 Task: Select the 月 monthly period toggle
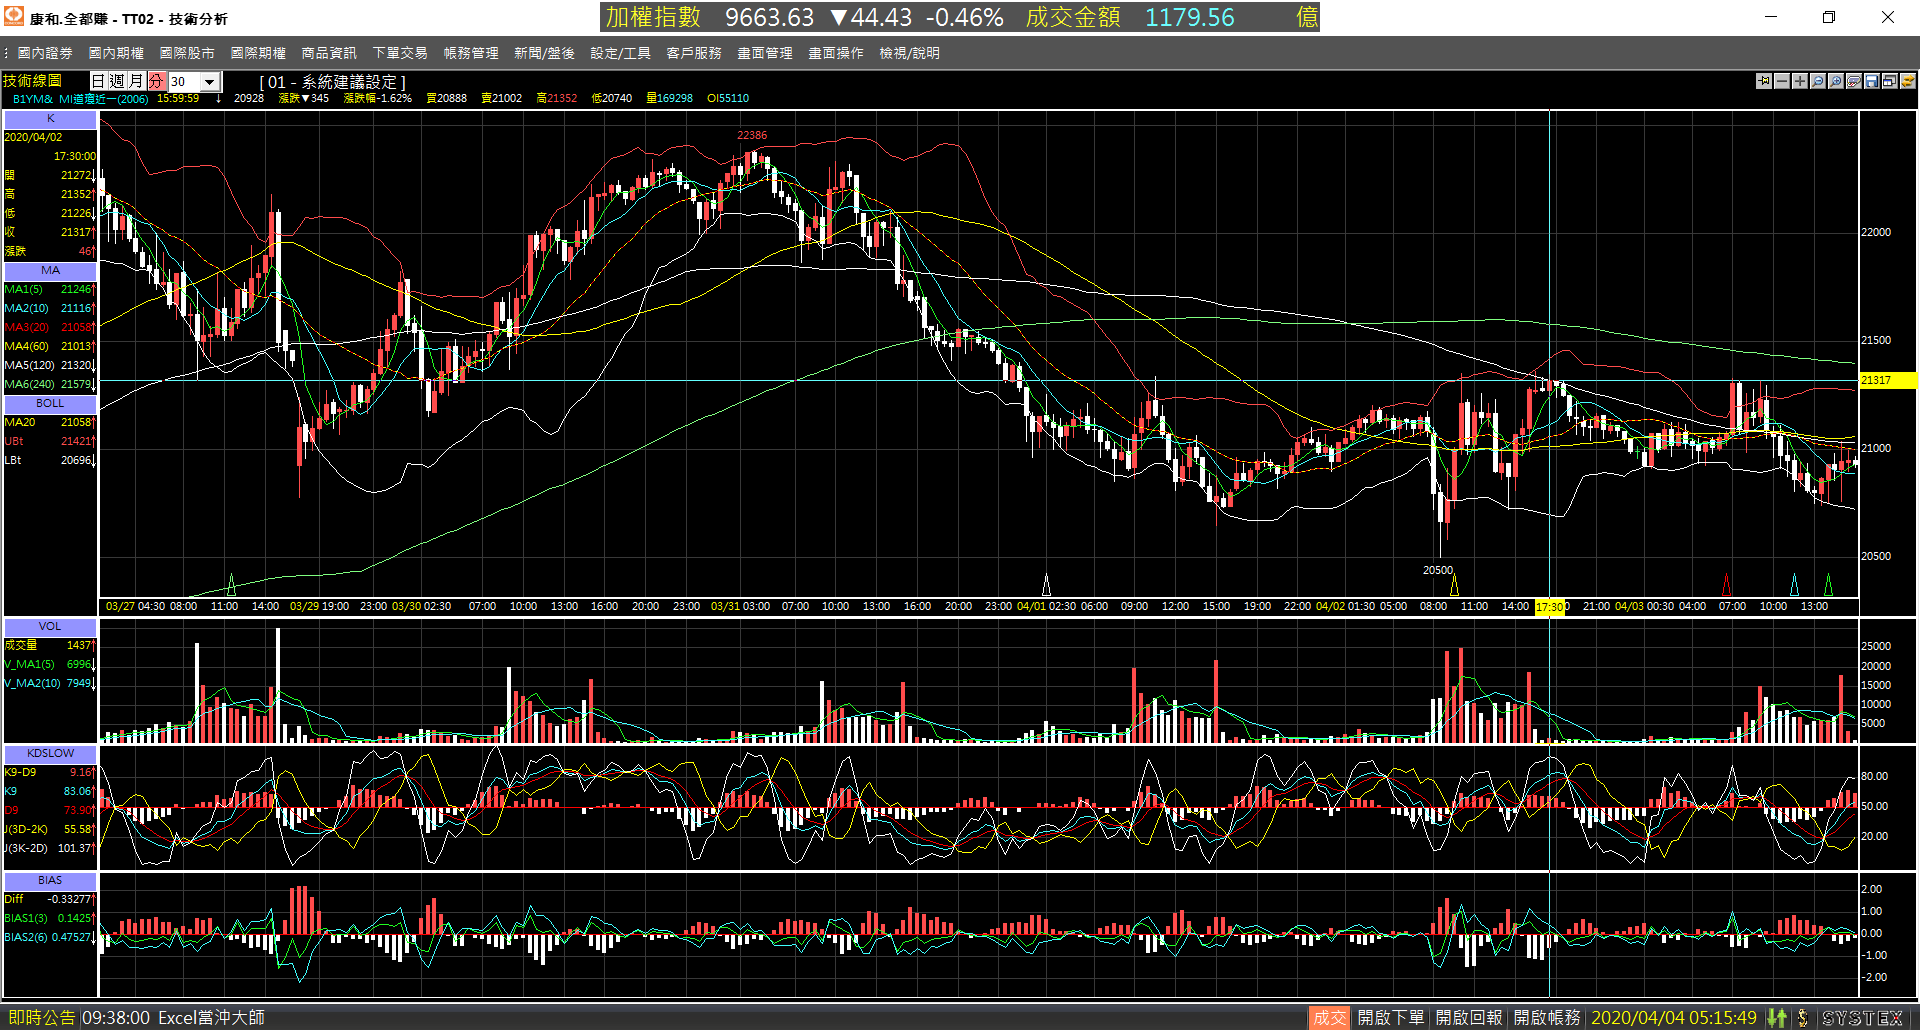[137, 81]
